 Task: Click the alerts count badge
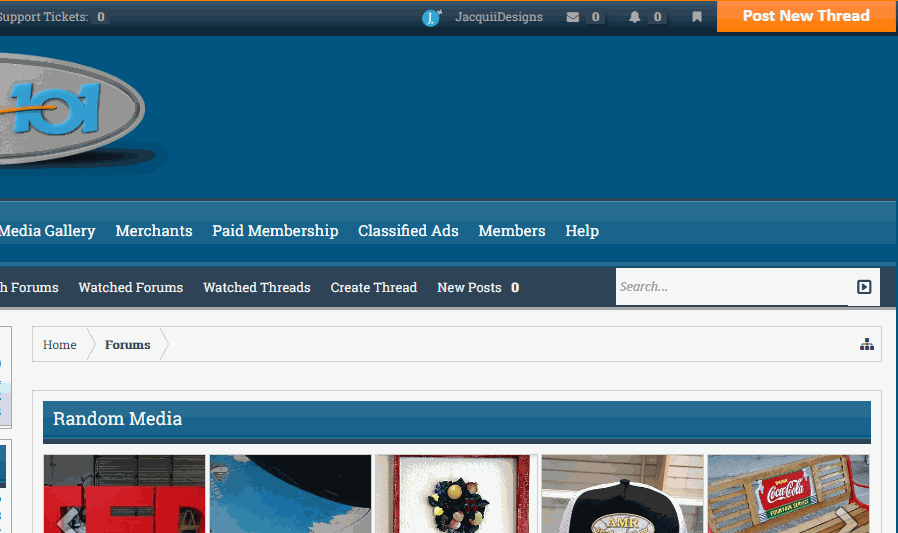tap(657, 17)
